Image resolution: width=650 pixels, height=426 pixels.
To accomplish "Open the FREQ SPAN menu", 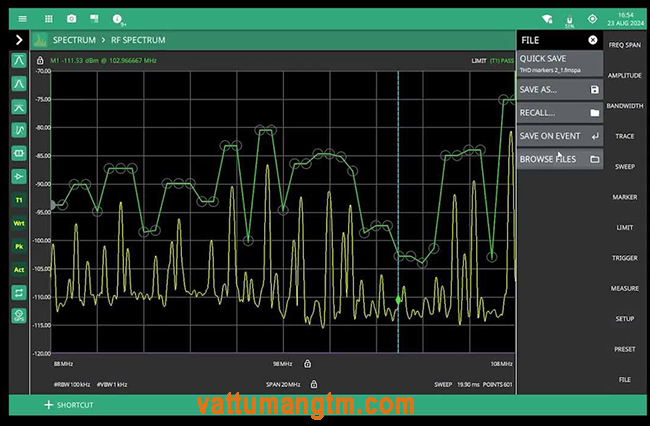I will 624,45.
